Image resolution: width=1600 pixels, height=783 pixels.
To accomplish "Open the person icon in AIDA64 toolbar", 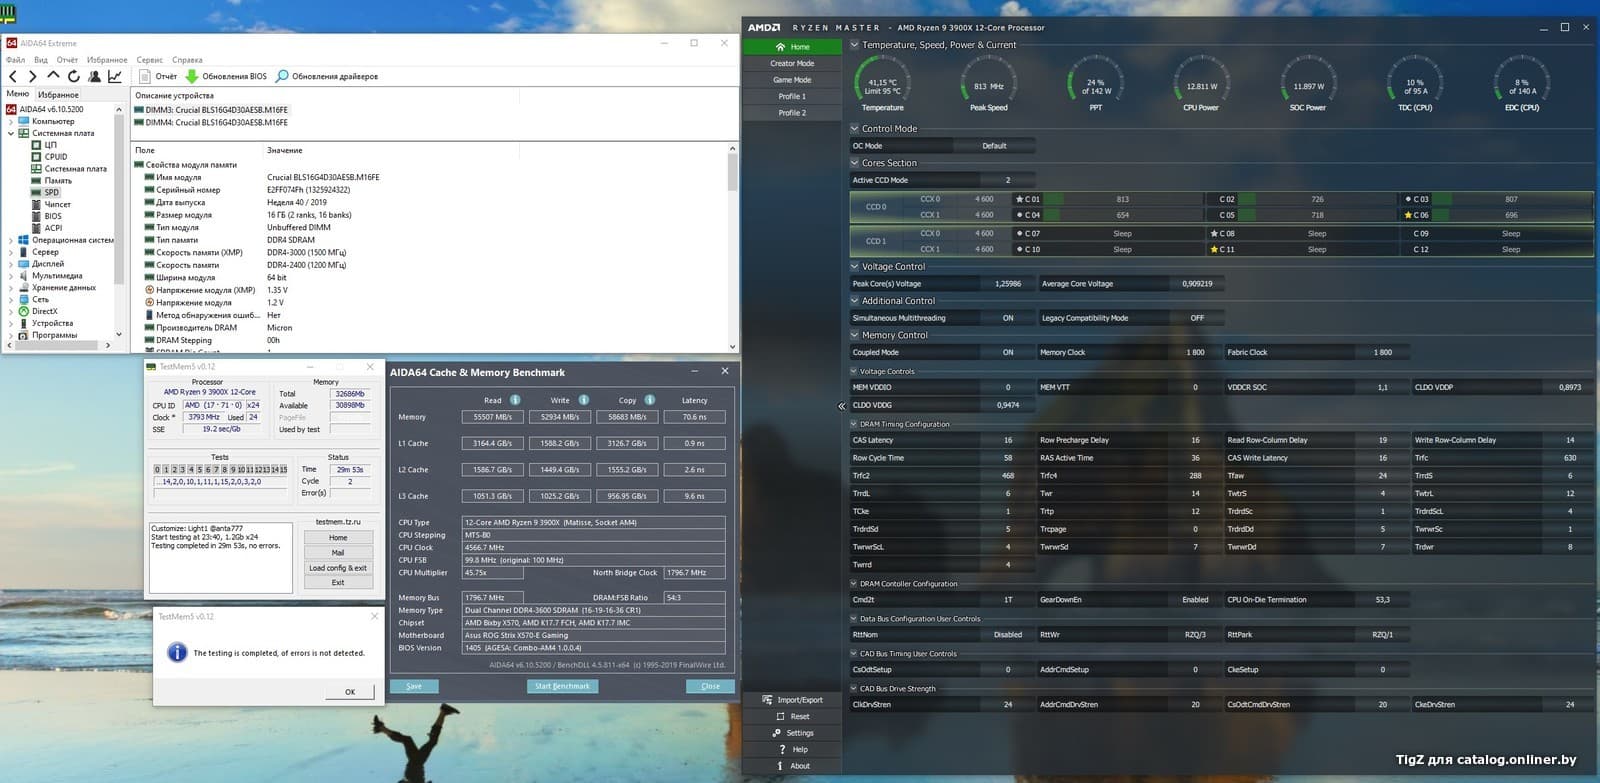I will pyautogui.click(x=94, y=76).
